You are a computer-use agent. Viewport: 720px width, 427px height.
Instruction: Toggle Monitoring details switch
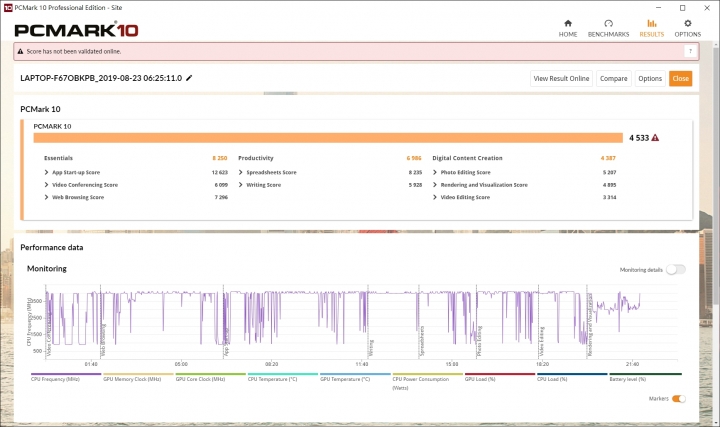(x=676, y=270)
